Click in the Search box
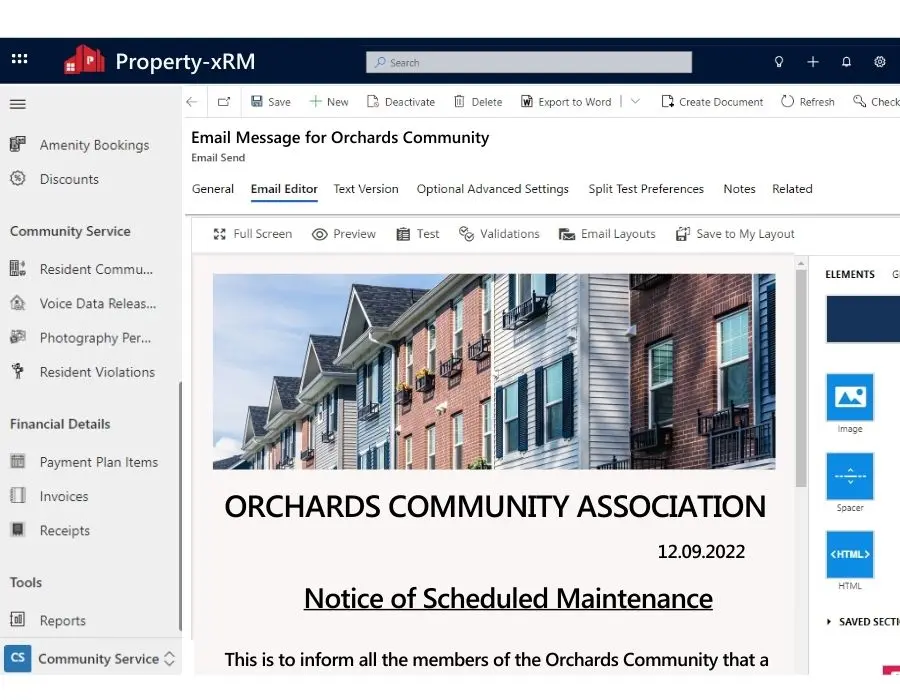Image resolution: width=900 pixels, height=700 pixels. [529, 62]
